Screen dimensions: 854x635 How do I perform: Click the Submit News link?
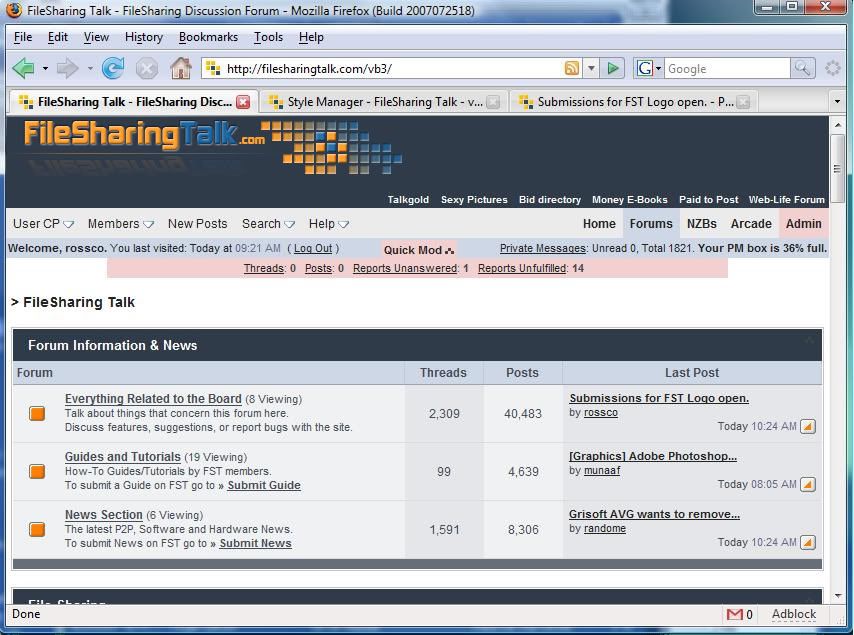(x=255, y=543)
